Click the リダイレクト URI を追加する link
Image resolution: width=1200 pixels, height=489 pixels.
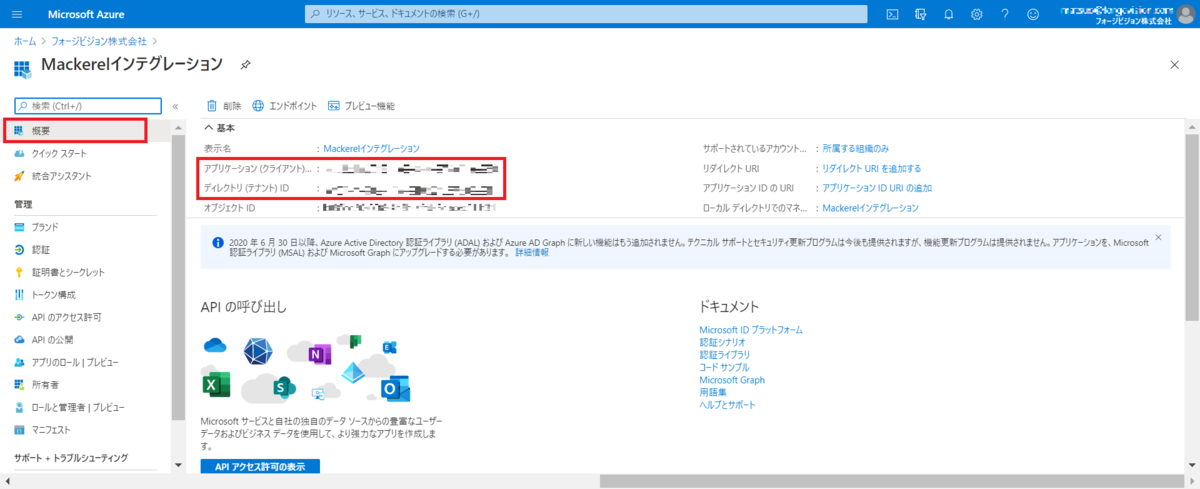(x=871, y=168)
